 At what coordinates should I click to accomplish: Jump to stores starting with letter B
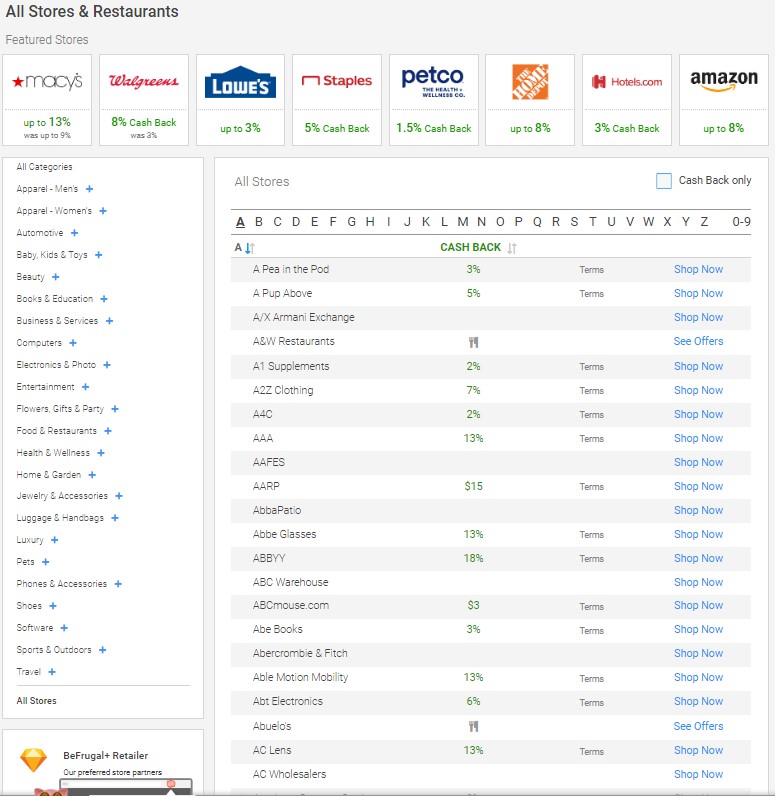pos(259,222)
